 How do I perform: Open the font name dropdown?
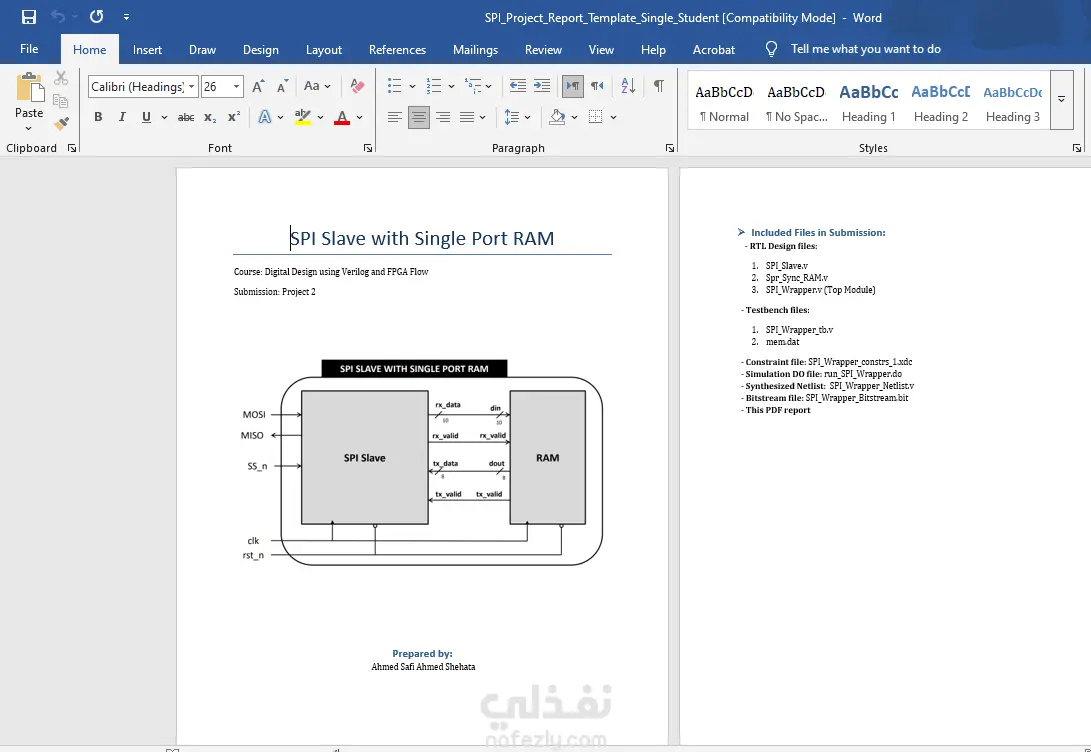191,87
